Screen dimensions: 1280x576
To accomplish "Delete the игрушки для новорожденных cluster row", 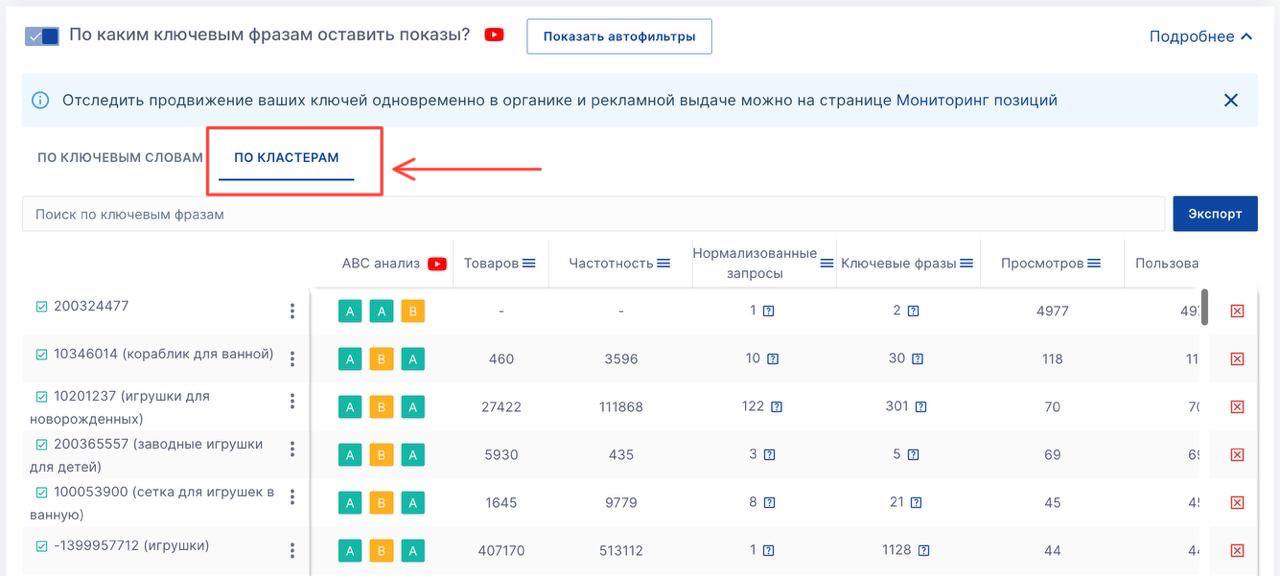I will pyautogui.click(x=1237, y=407).
